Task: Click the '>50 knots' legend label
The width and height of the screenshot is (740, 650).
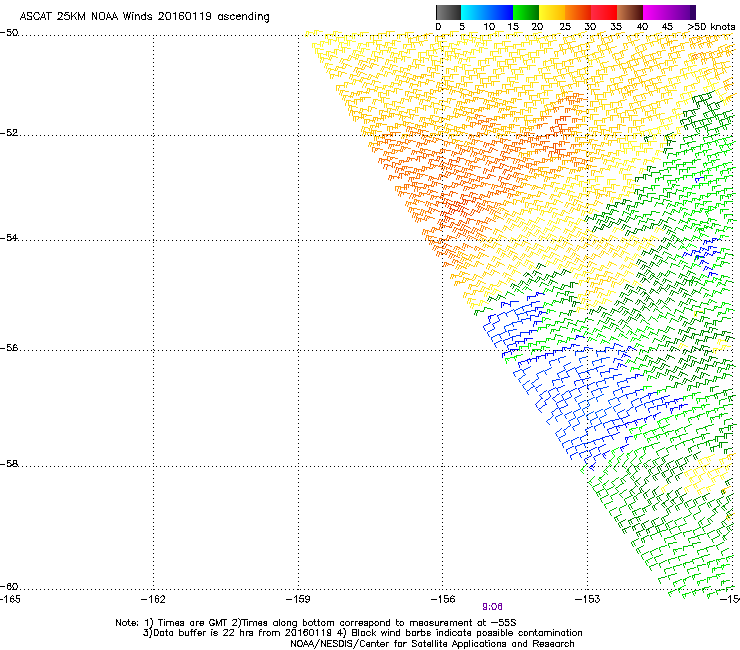Action: coord(711,27)
